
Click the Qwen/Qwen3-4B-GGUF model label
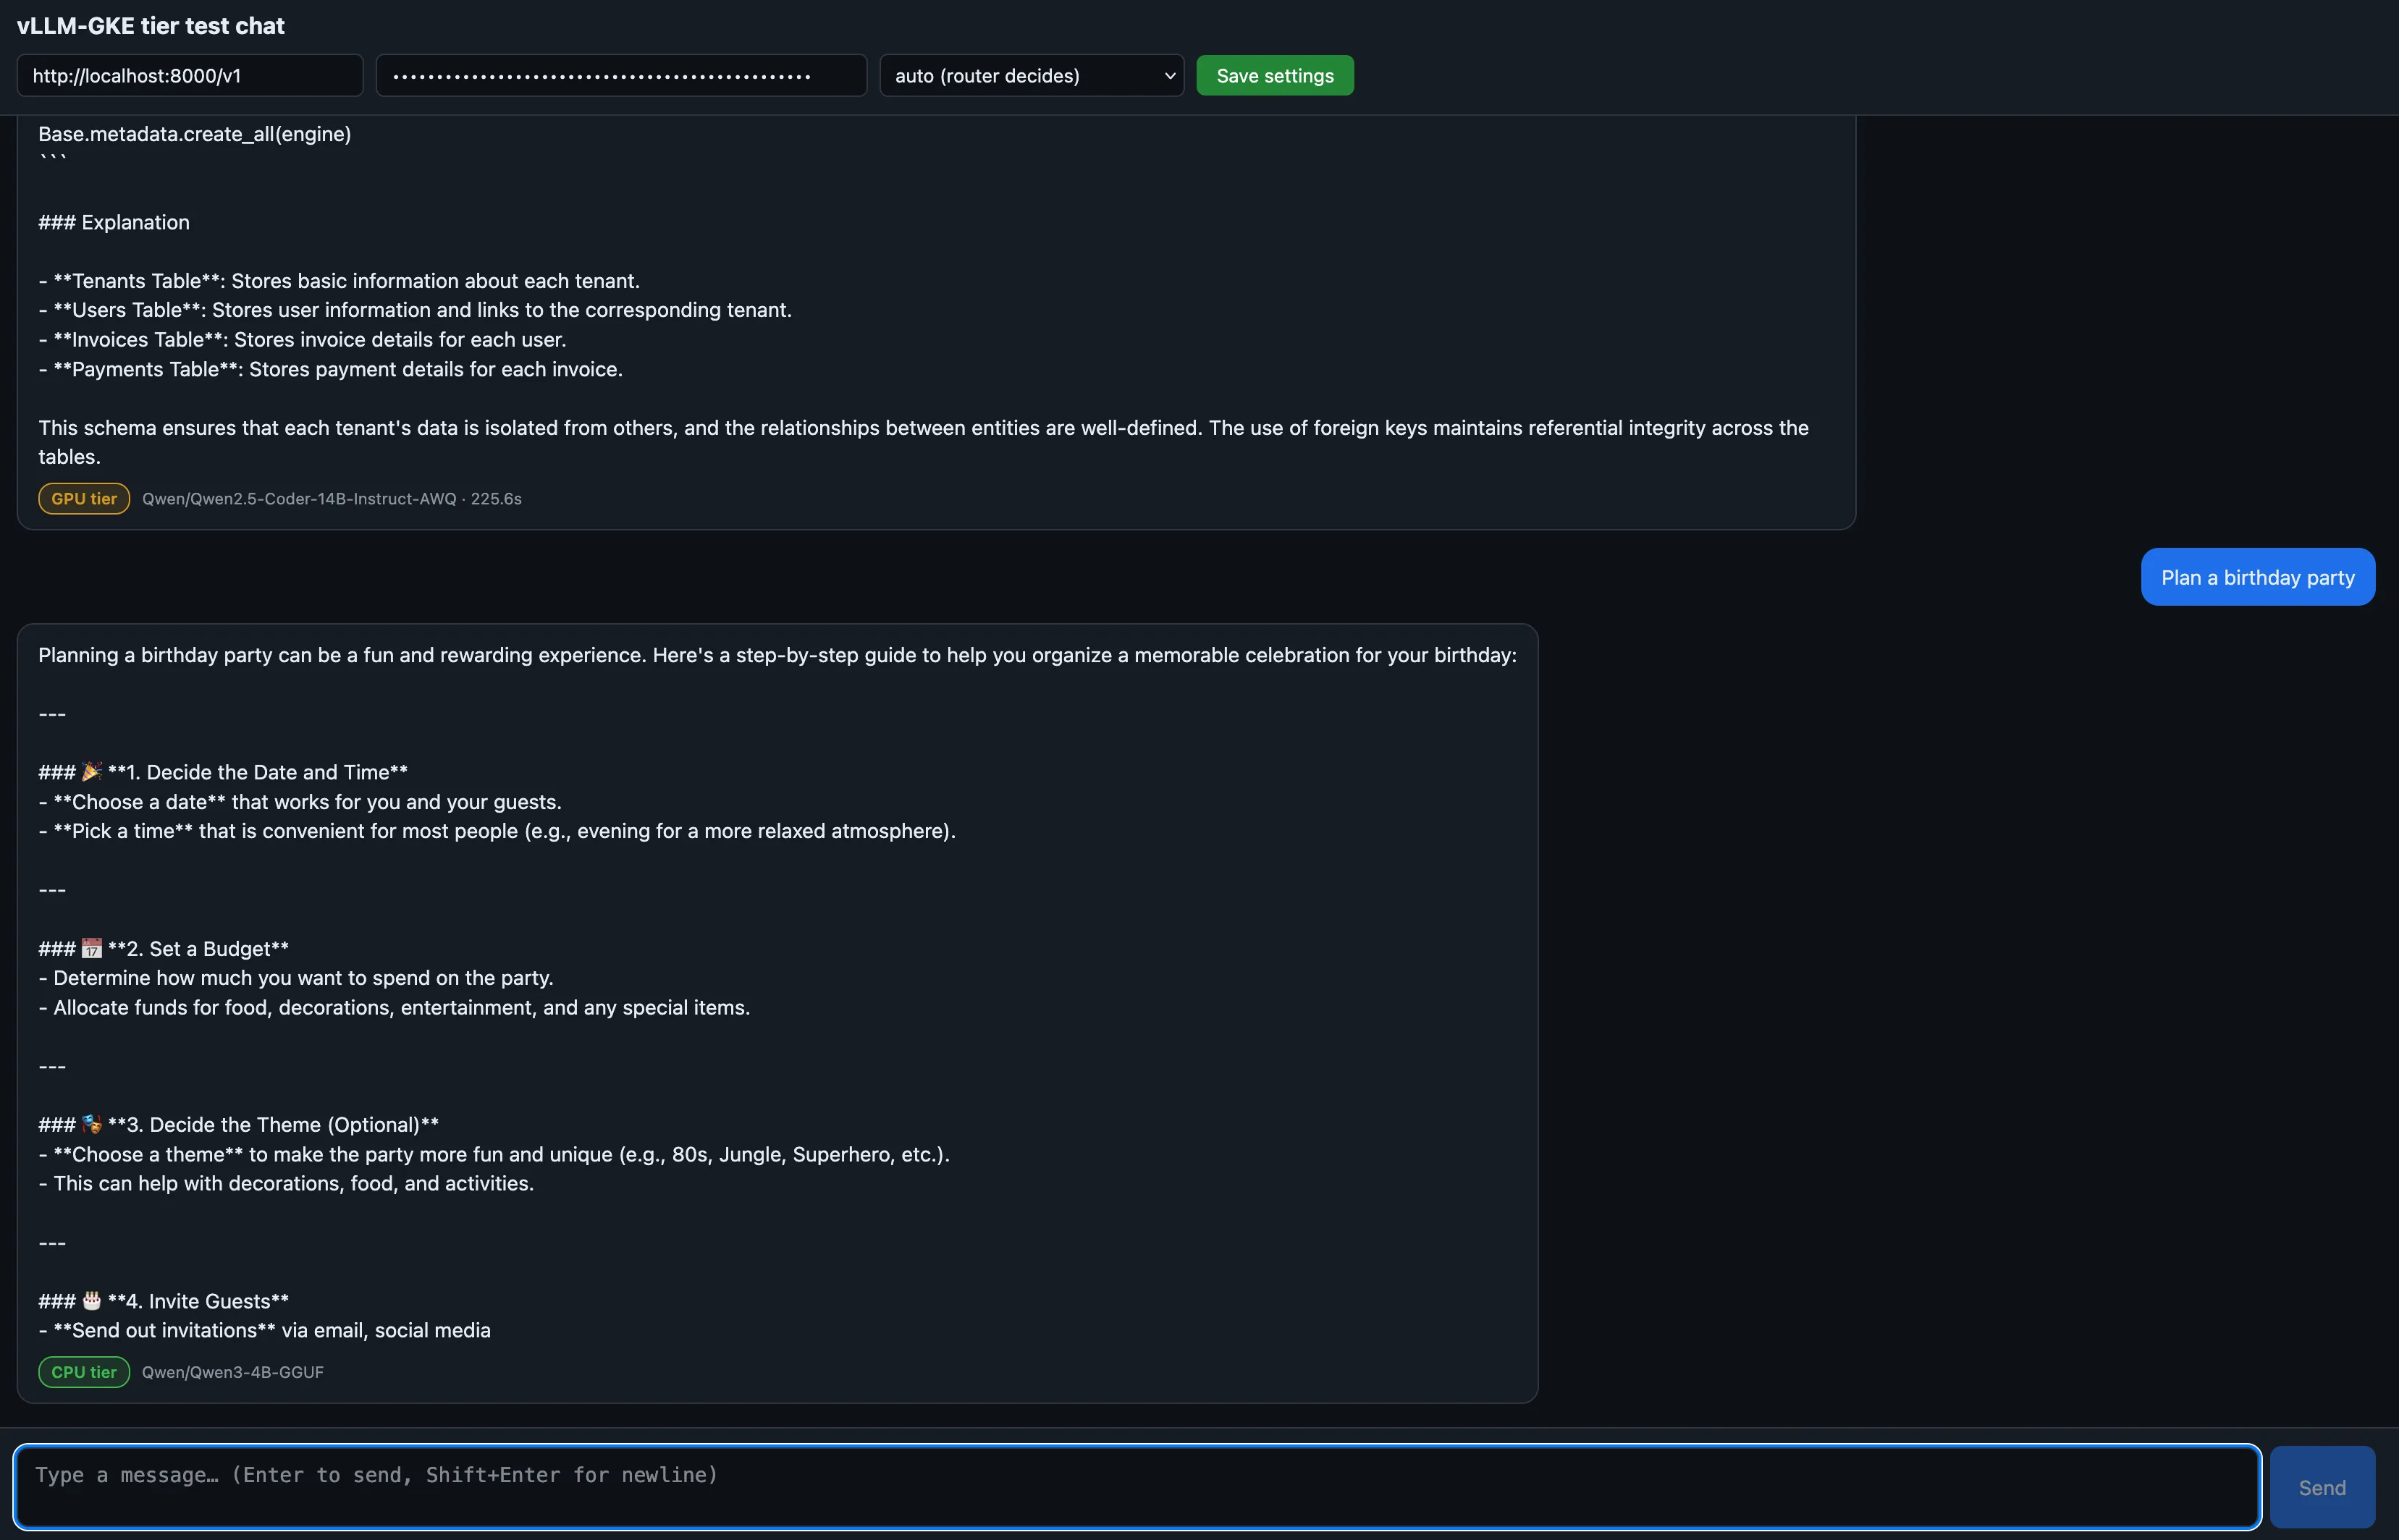(233, 1372)
